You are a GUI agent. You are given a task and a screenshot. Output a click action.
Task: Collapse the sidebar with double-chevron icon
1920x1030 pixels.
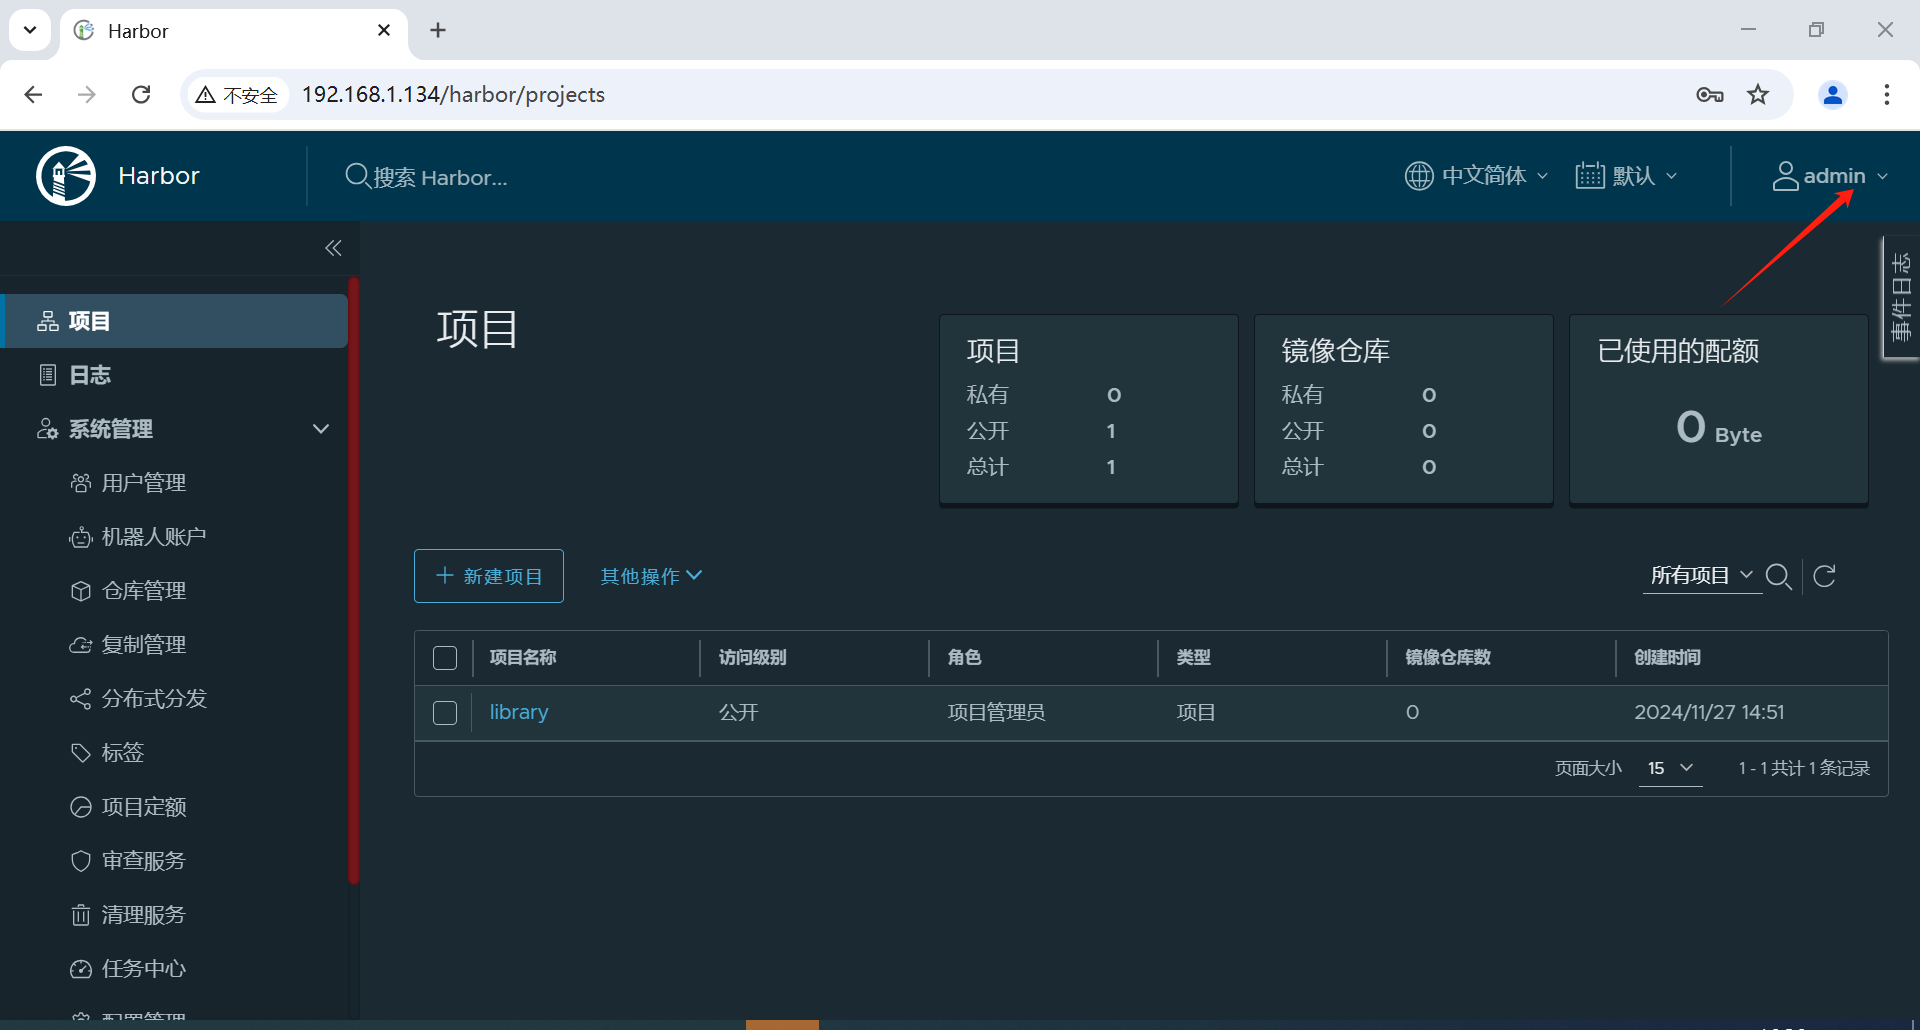pos(333,248)
